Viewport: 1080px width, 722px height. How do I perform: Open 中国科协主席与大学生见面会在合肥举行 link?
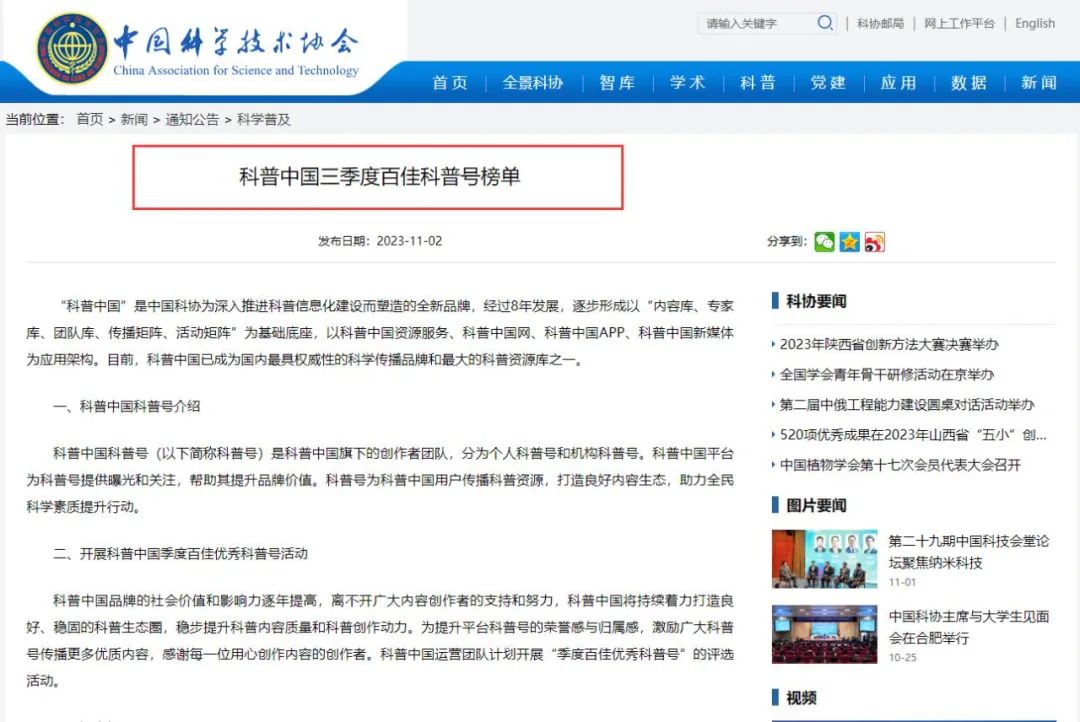(x=968, y=627)
